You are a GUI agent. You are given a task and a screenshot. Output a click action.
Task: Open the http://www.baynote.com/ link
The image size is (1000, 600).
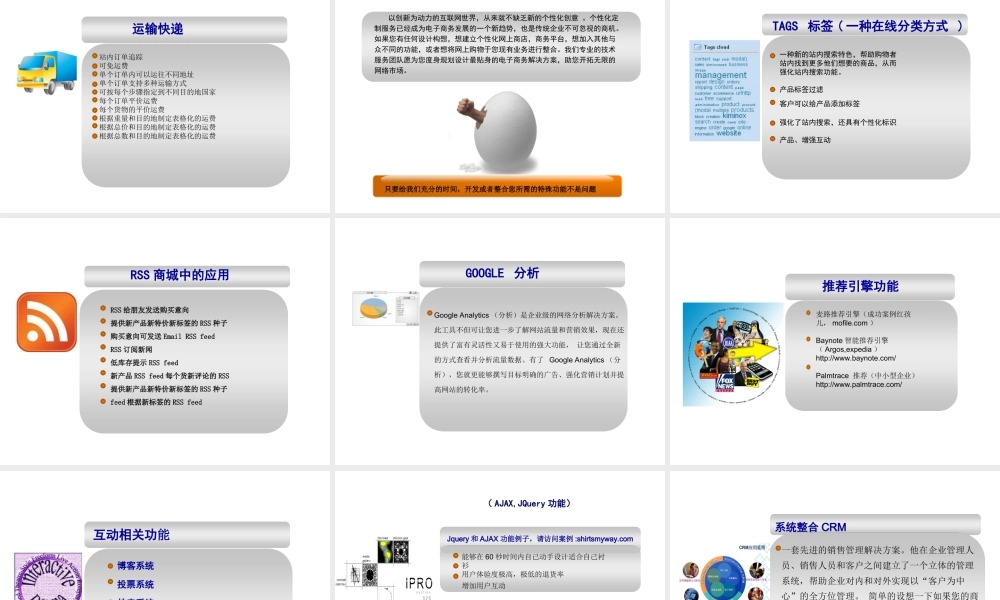(855, 358)
